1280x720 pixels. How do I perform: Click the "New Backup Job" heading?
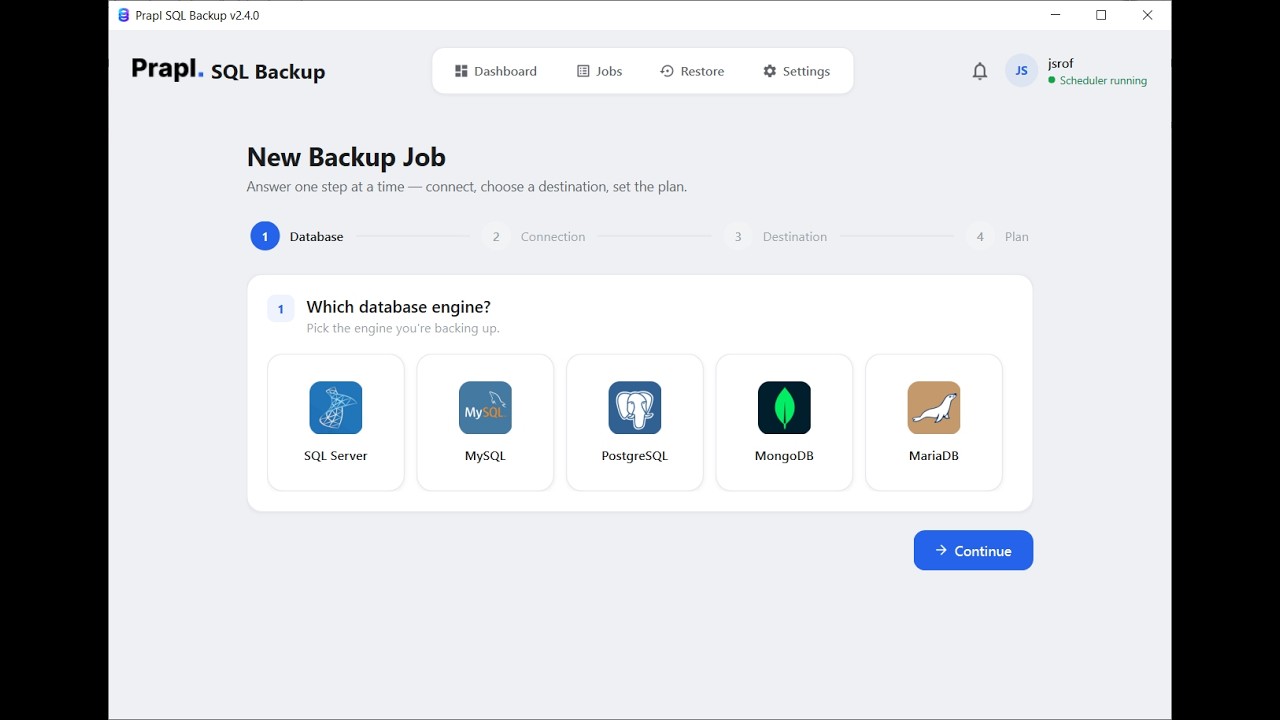point(346,157)
